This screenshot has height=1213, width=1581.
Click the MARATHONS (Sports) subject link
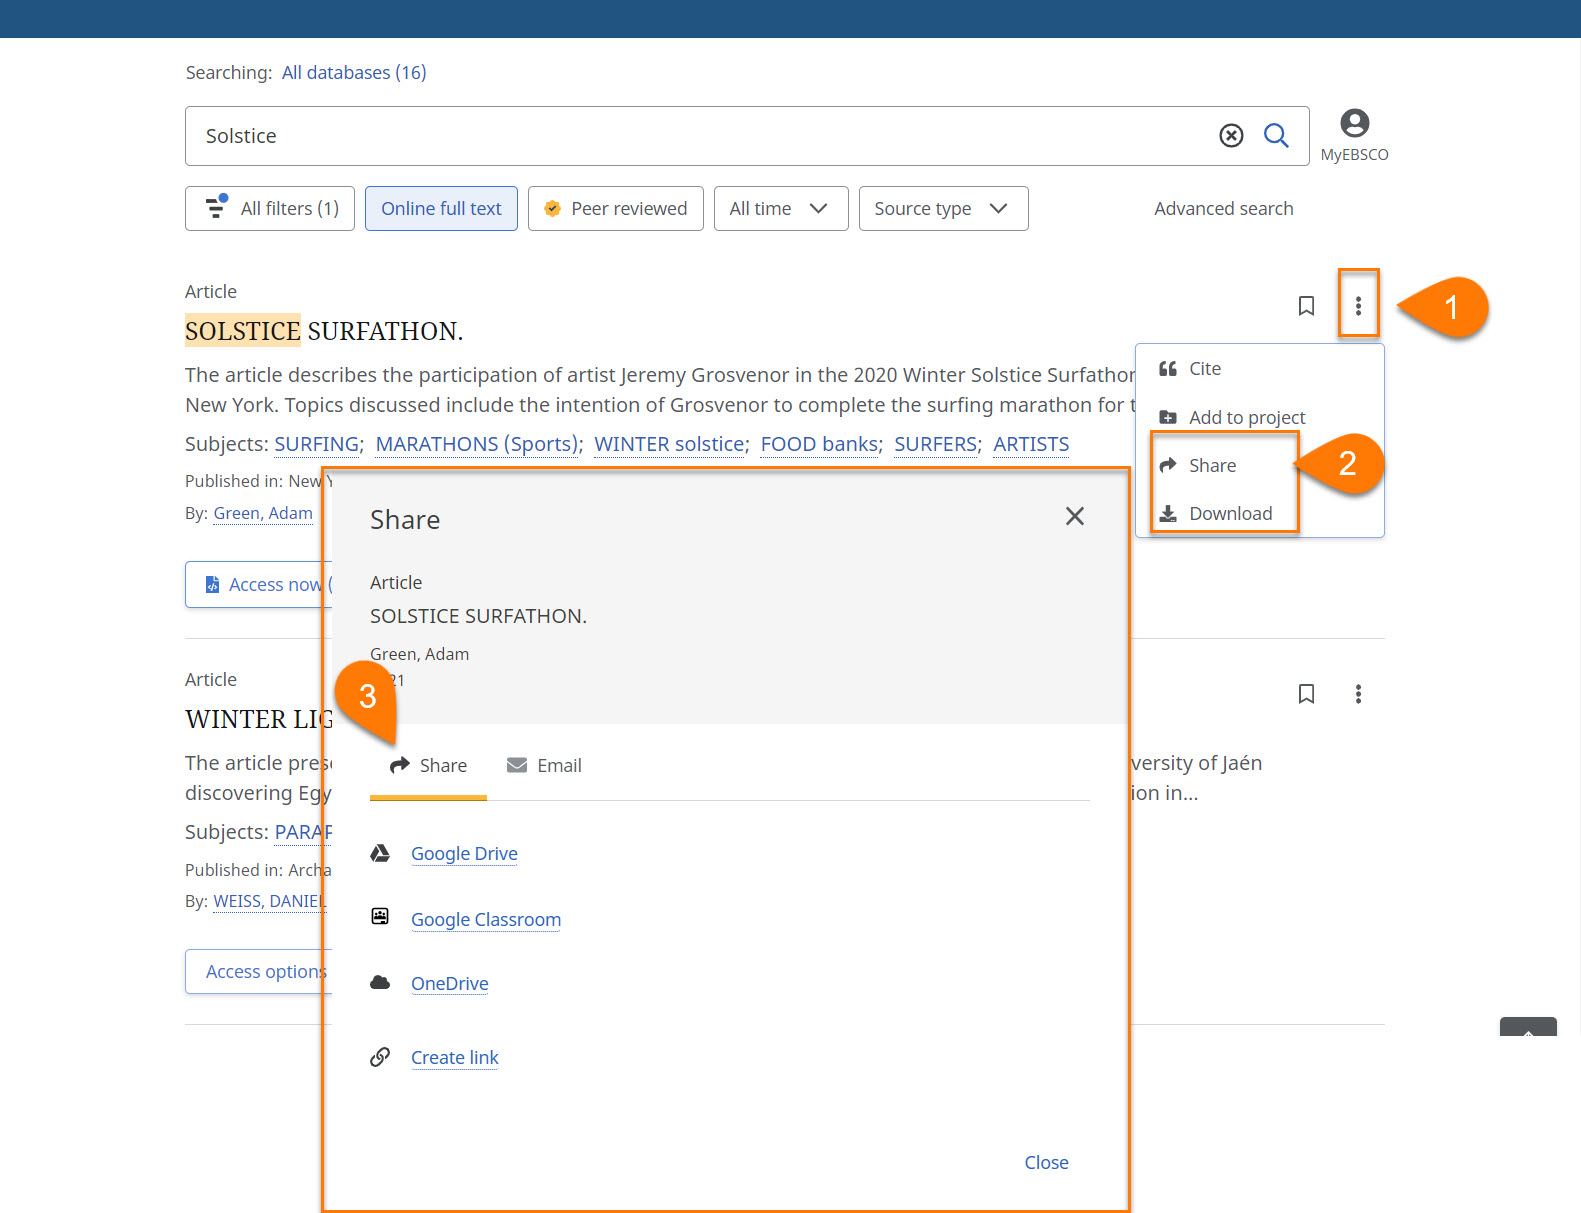tap(477, 444)
